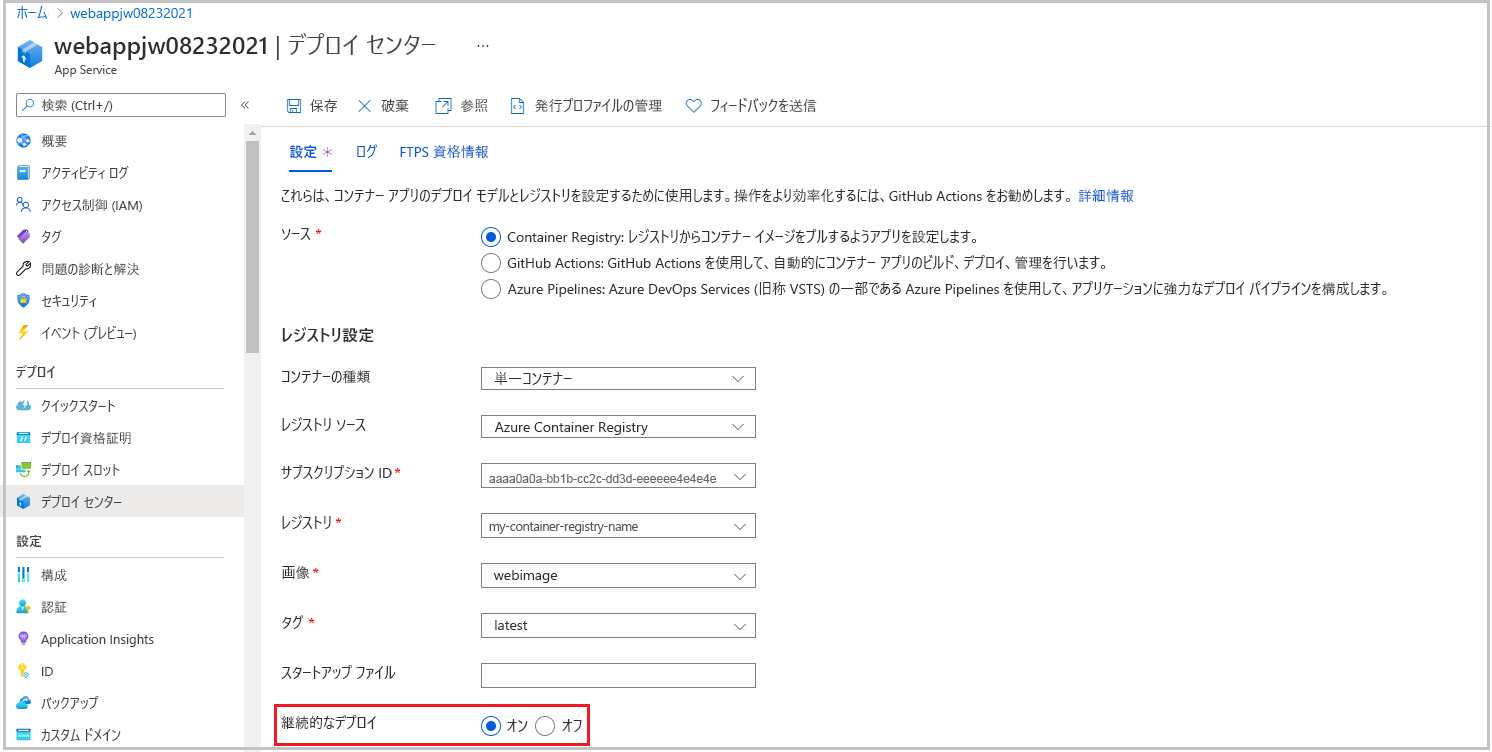Image resolution: width=1492 pixels, height=752 pixels.
Task: Open 構成 bars icon in sidebar
Action: tap(24, 575)
